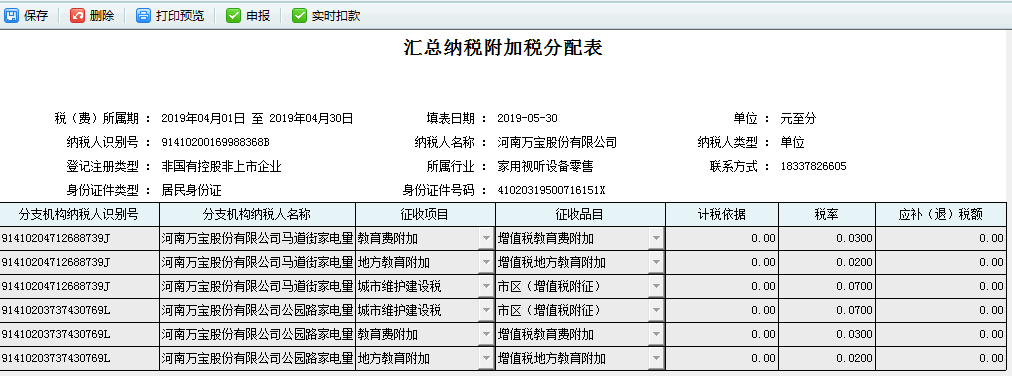The width and height of the screenshot is (1012, 376).
Task: Open 征收项目 dropdown in first 地方教育附加 row
Action: point(486,263)
